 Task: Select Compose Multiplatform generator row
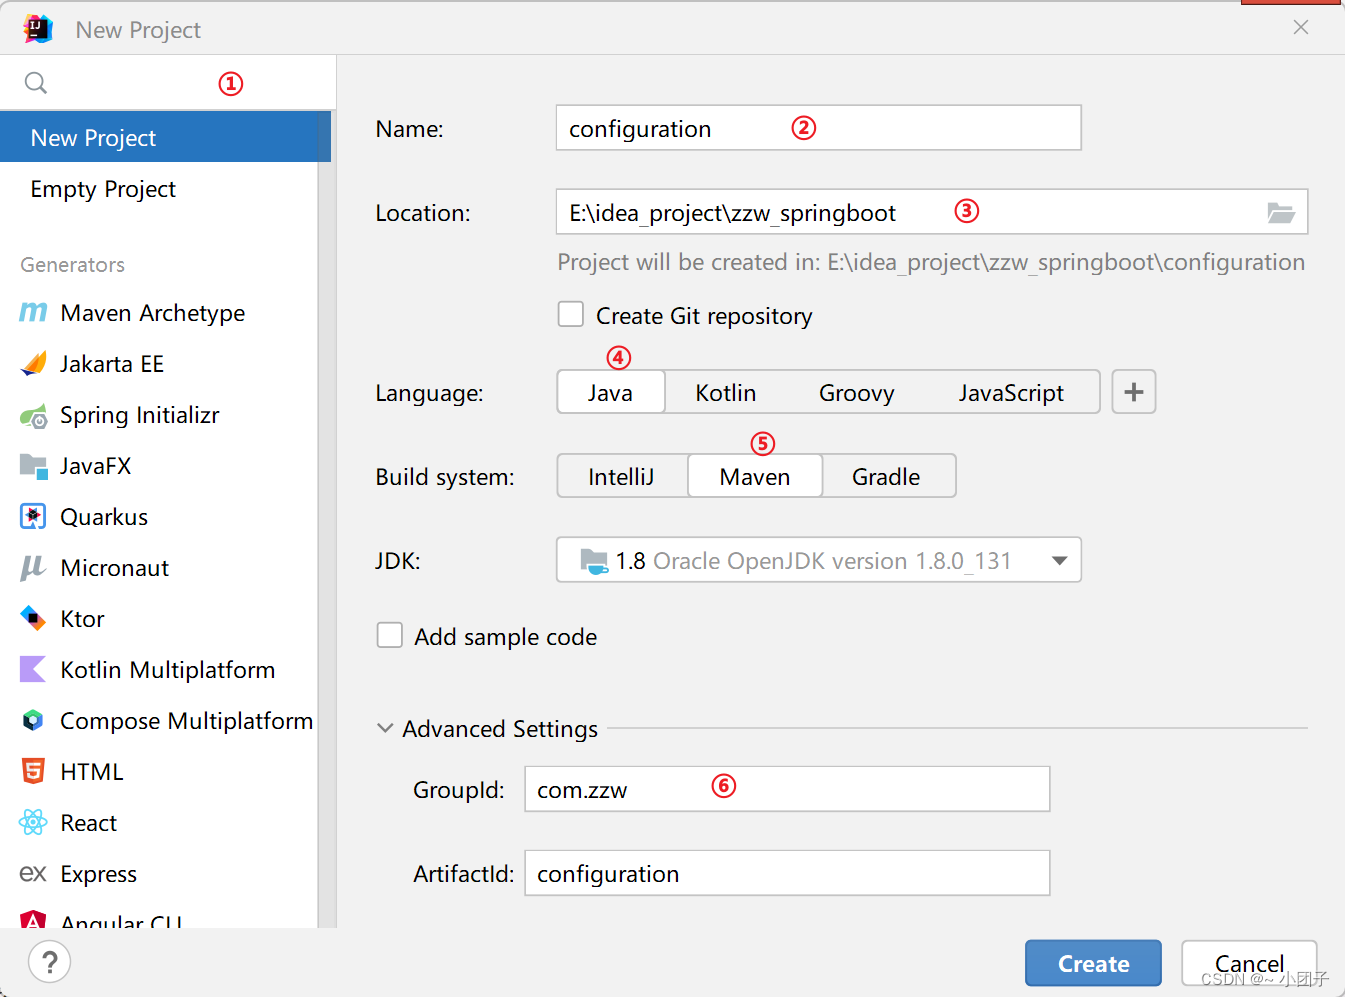pyautogui.click(x=159, y=721)
